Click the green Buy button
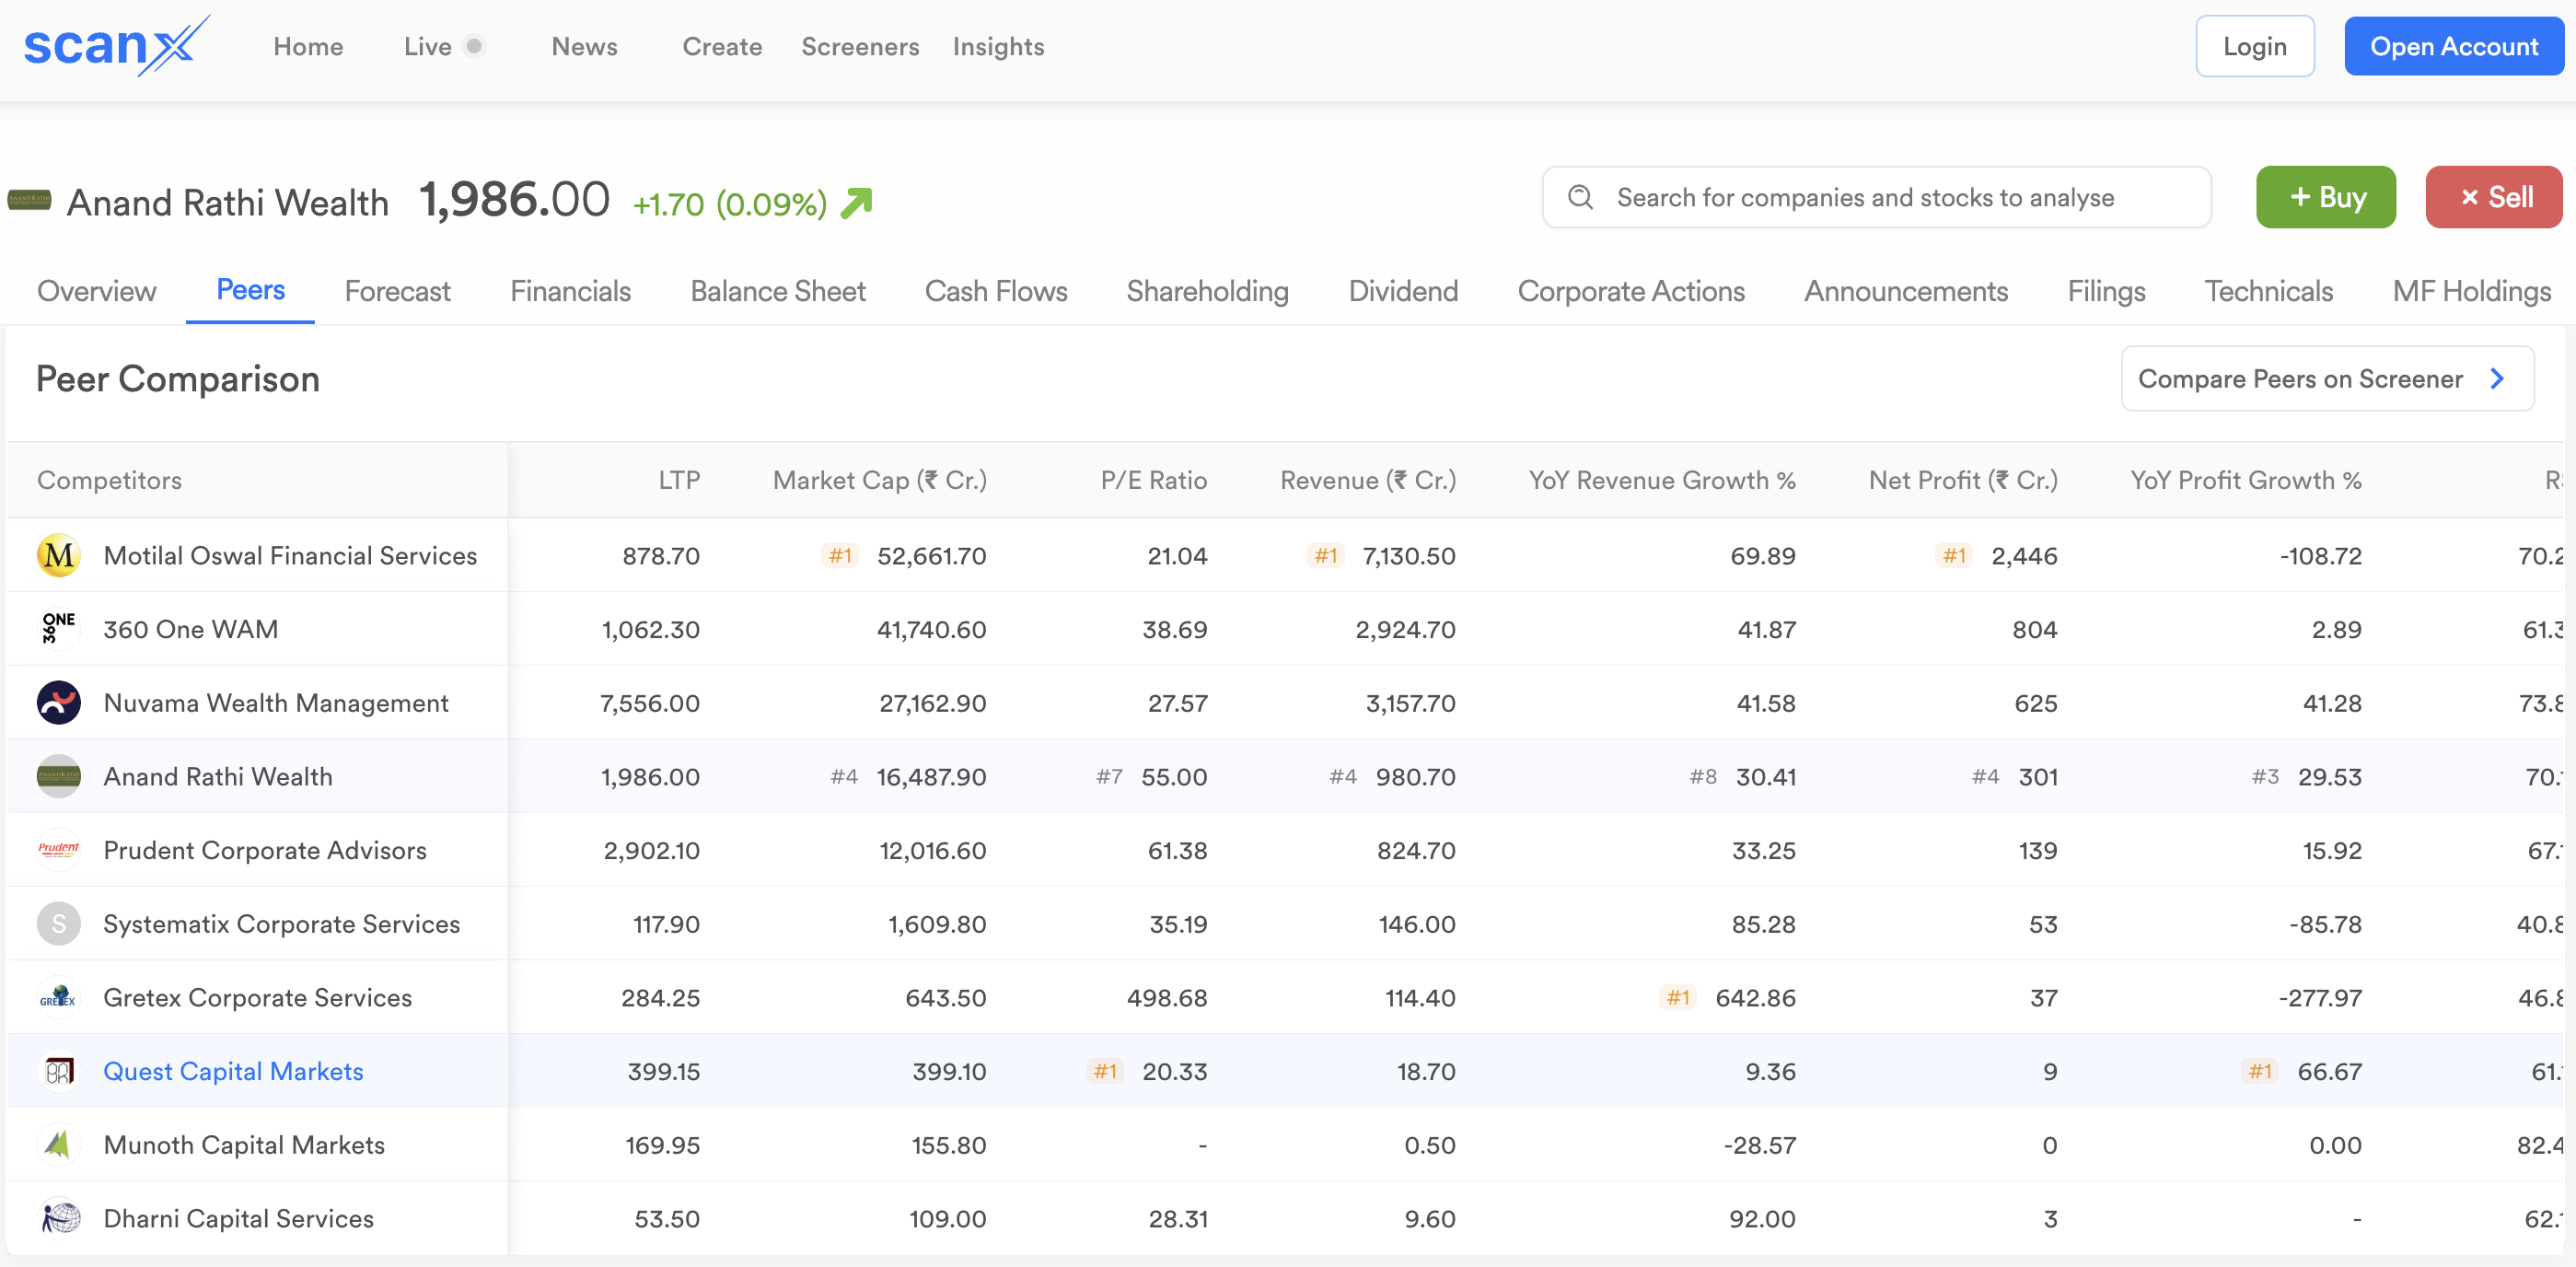 pyautogui.click(x=2325, y=197)
